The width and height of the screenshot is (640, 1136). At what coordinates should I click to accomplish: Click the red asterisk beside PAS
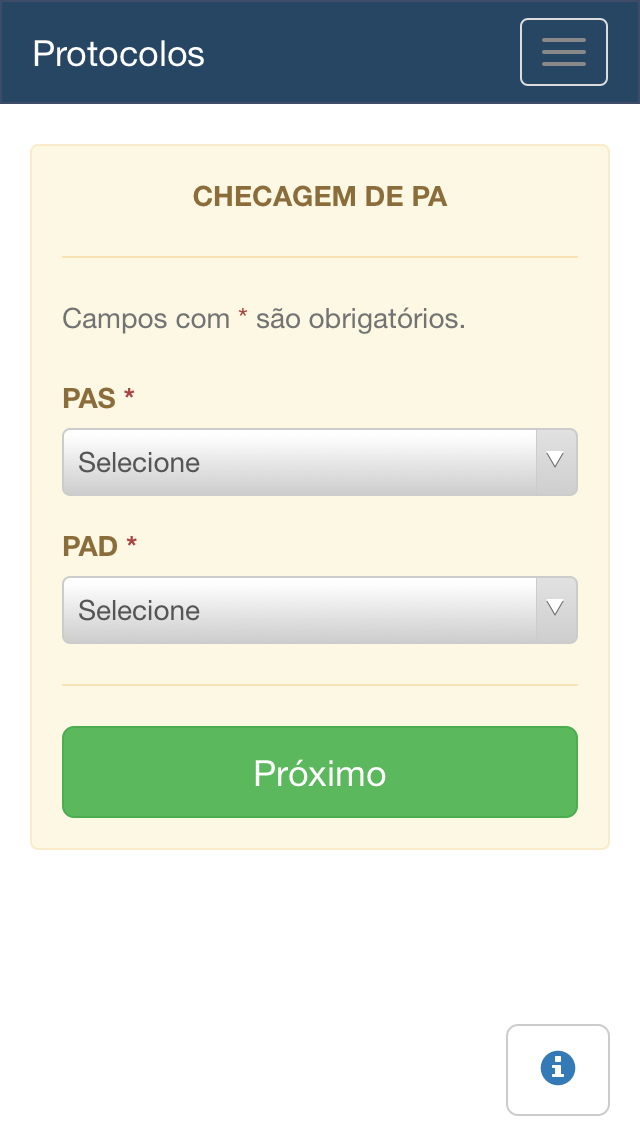point(129,396)
